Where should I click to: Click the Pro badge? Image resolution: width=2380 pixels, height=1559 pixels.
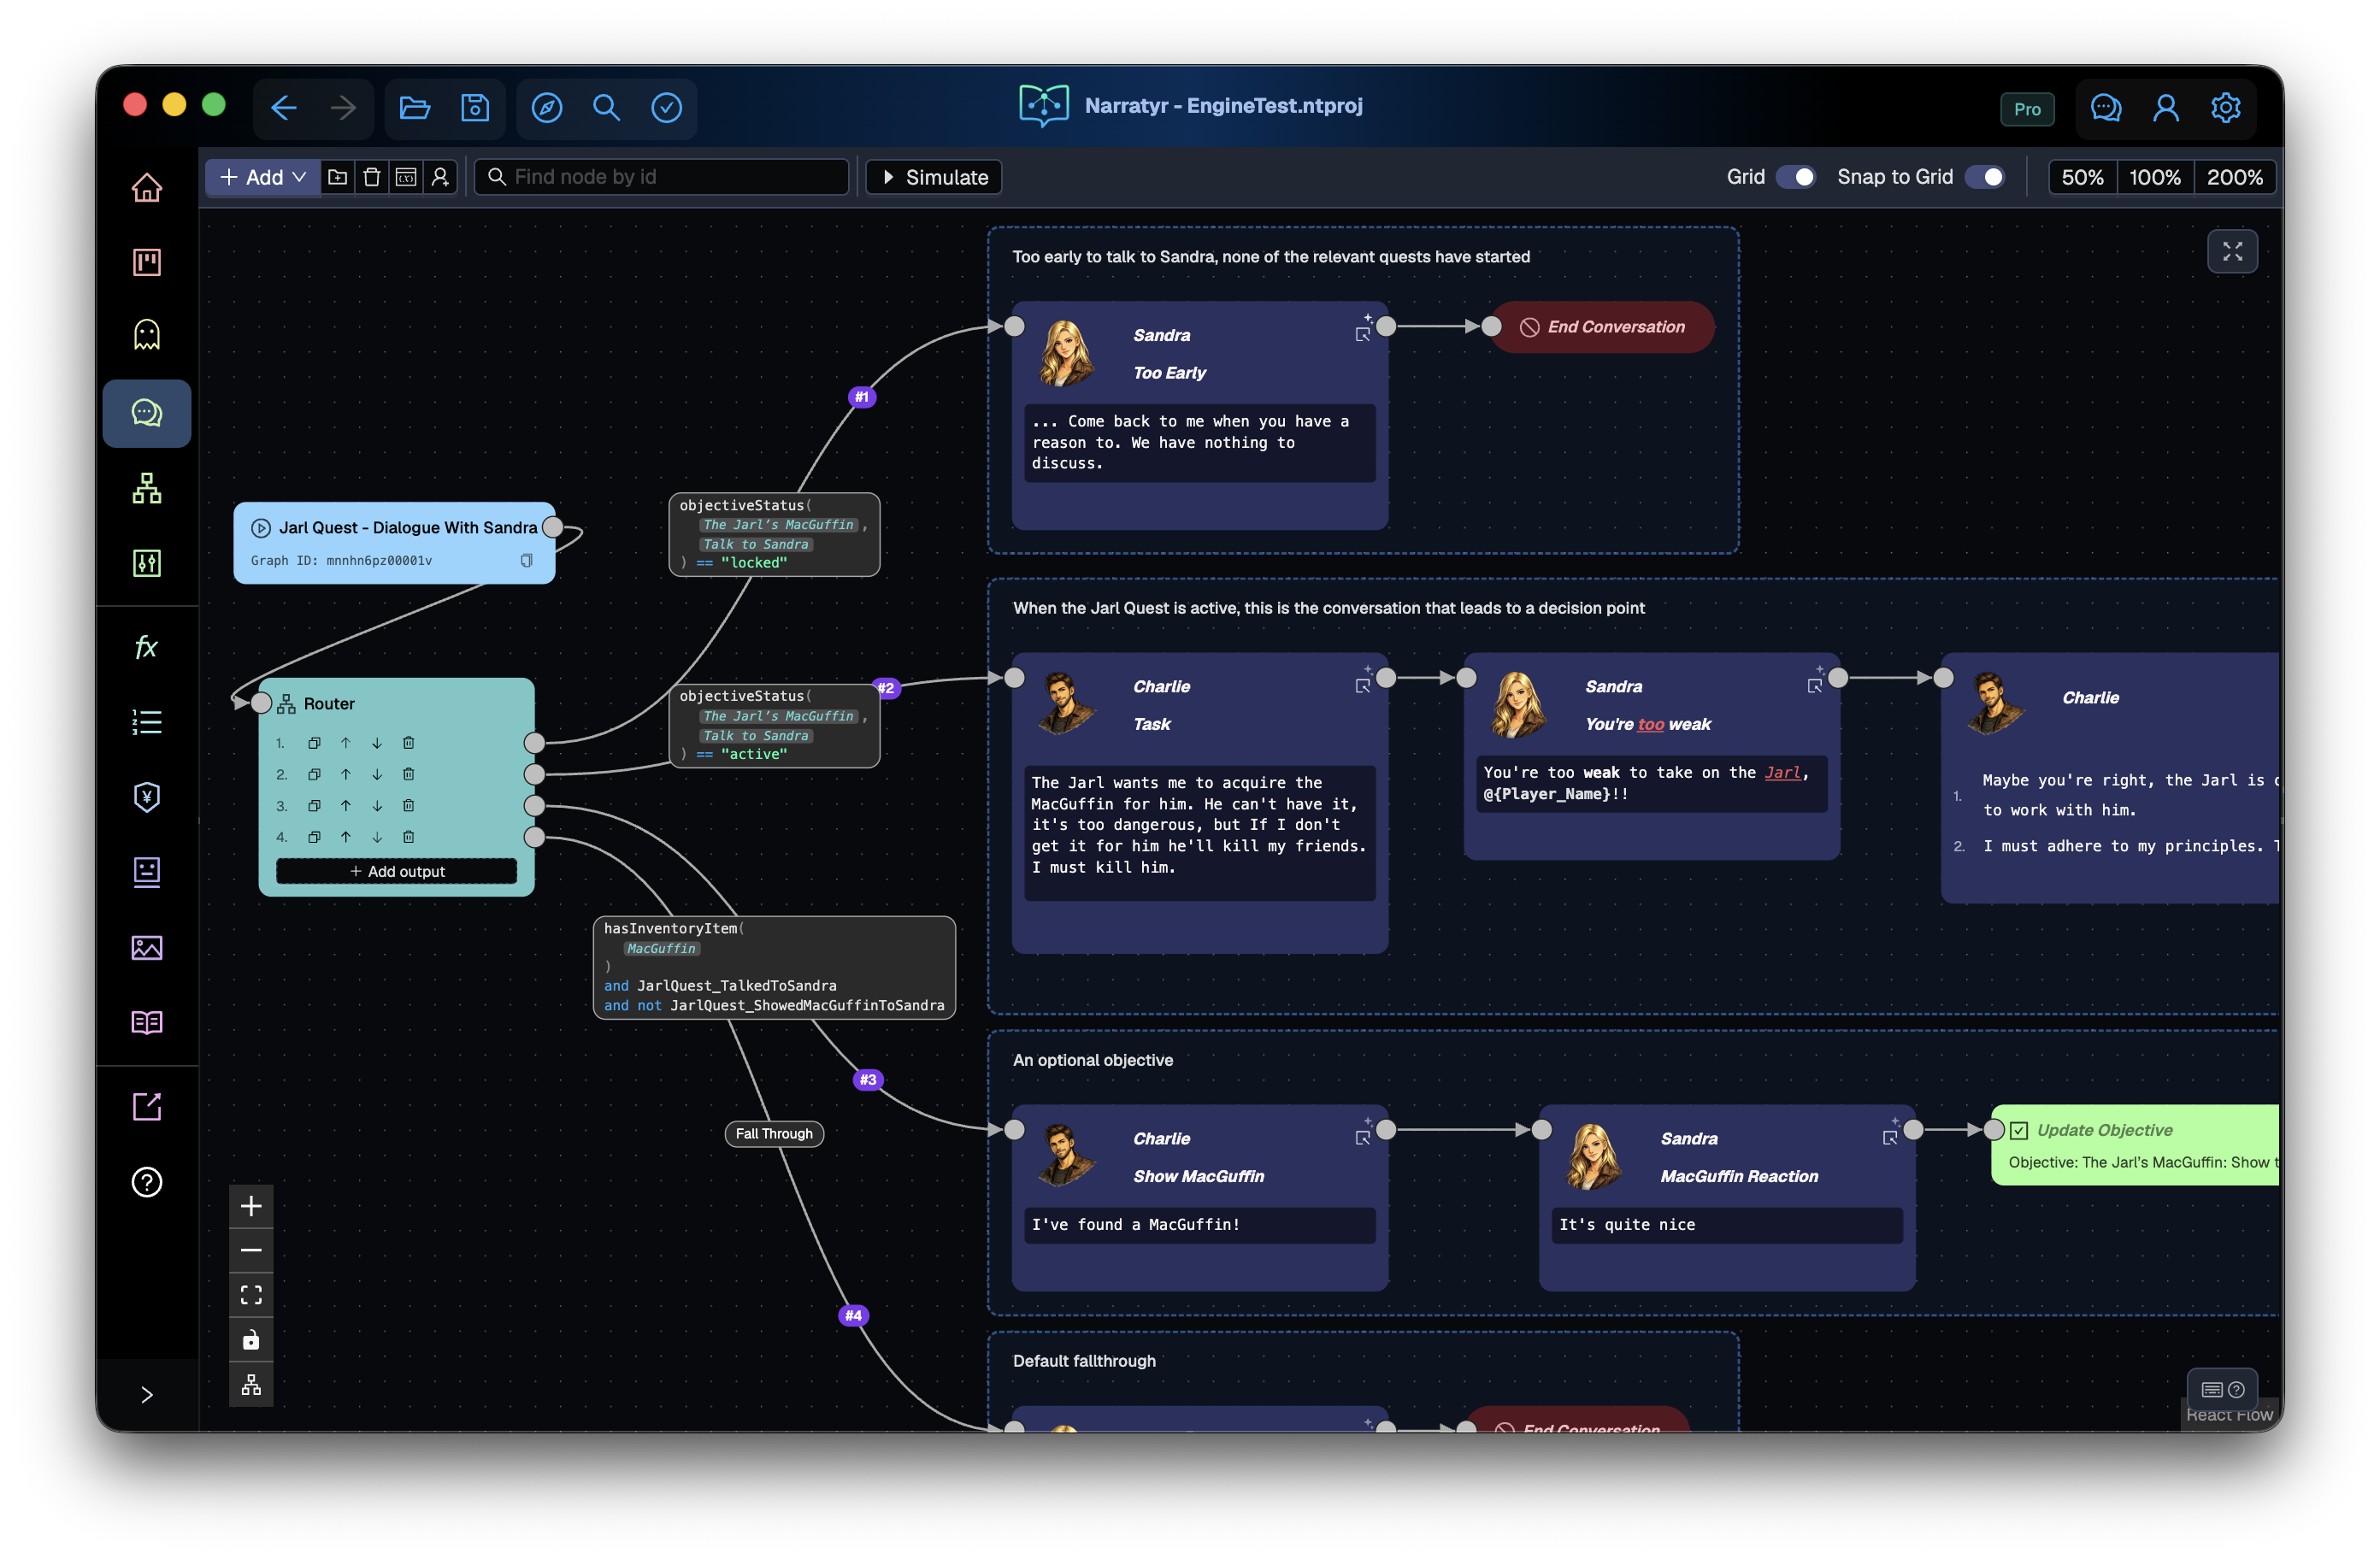[x=2027, y=109]
